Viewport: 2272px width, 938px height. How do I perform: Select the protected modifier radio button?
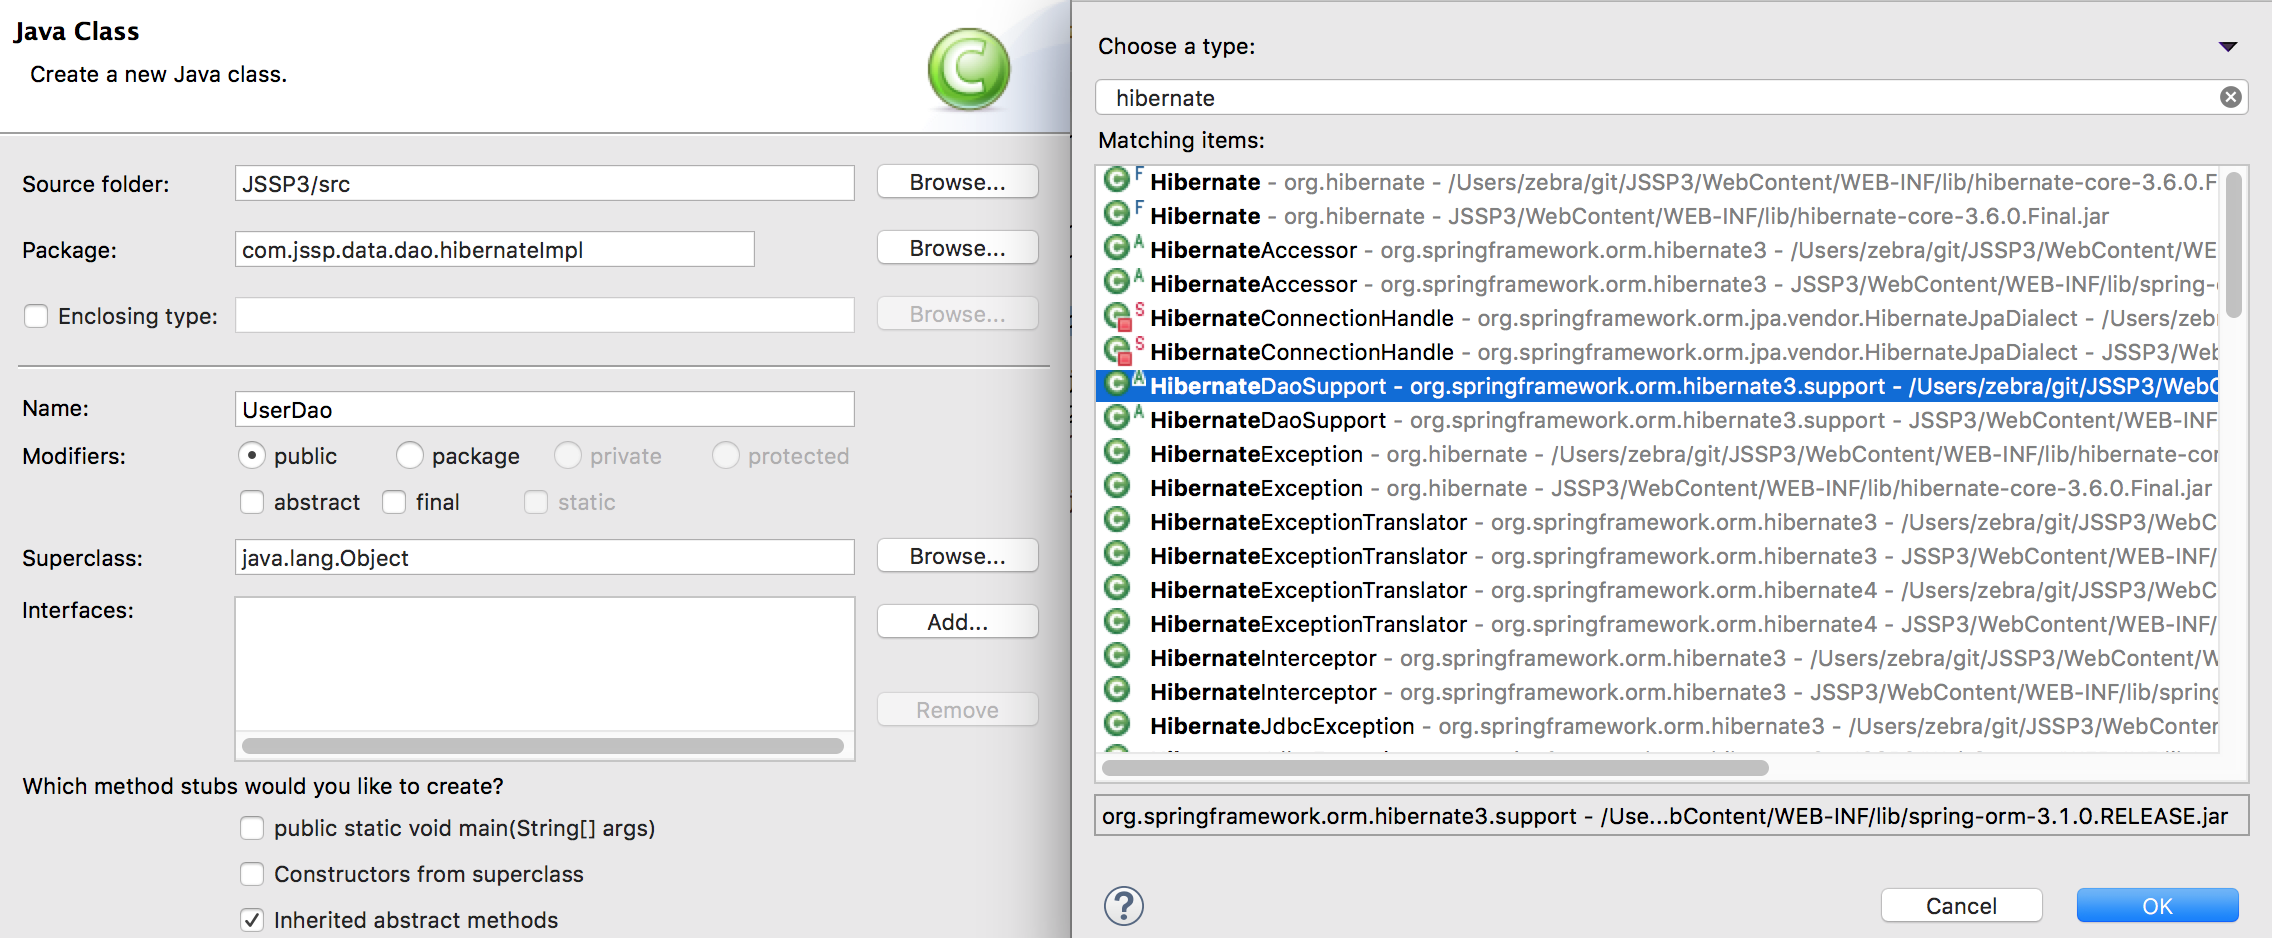point(726,456)
